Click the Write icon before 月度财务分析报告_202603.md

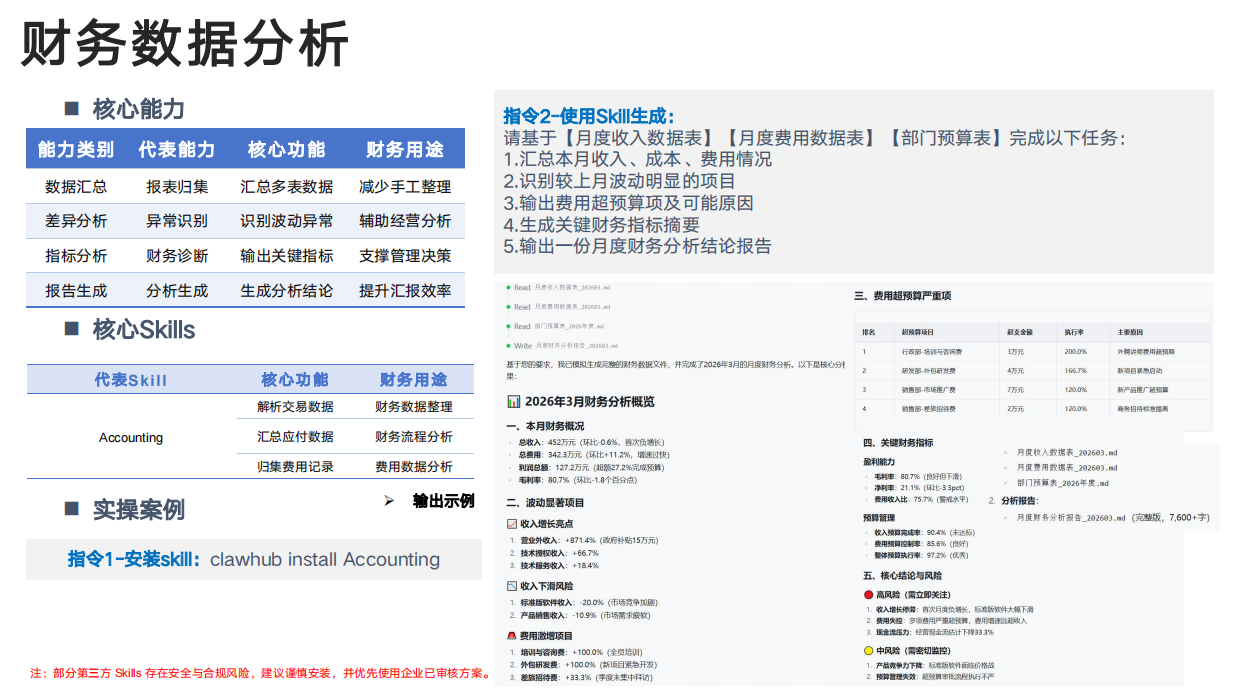tap(509, 345)
